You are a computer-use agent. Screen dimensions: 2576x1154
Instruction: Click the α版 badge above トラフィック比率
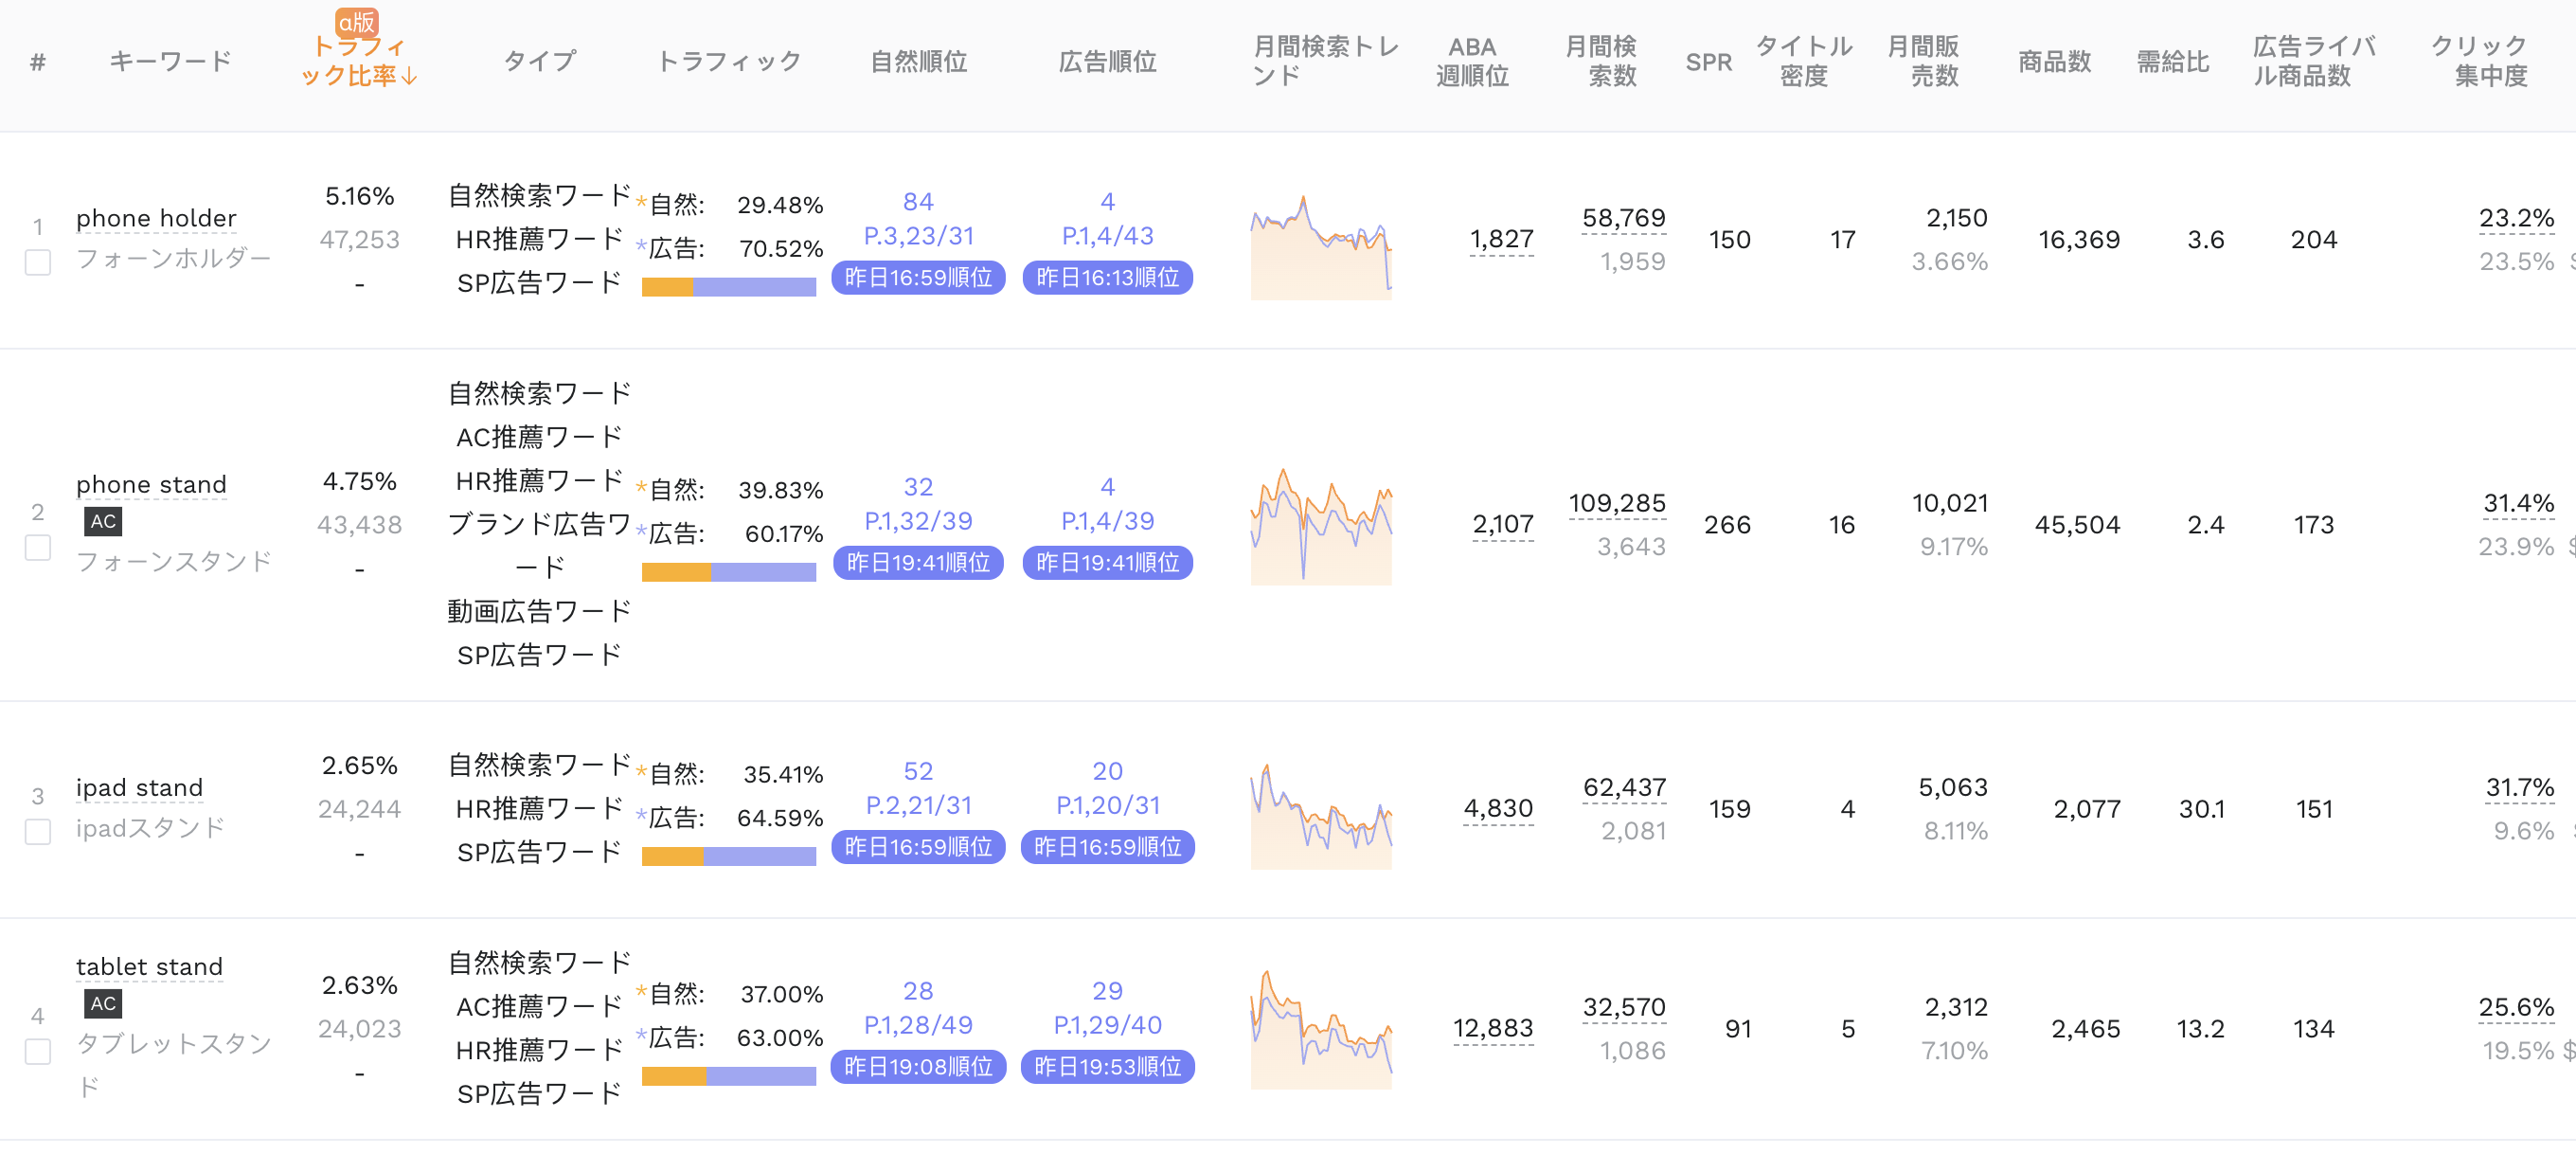(x=357, y=22)
